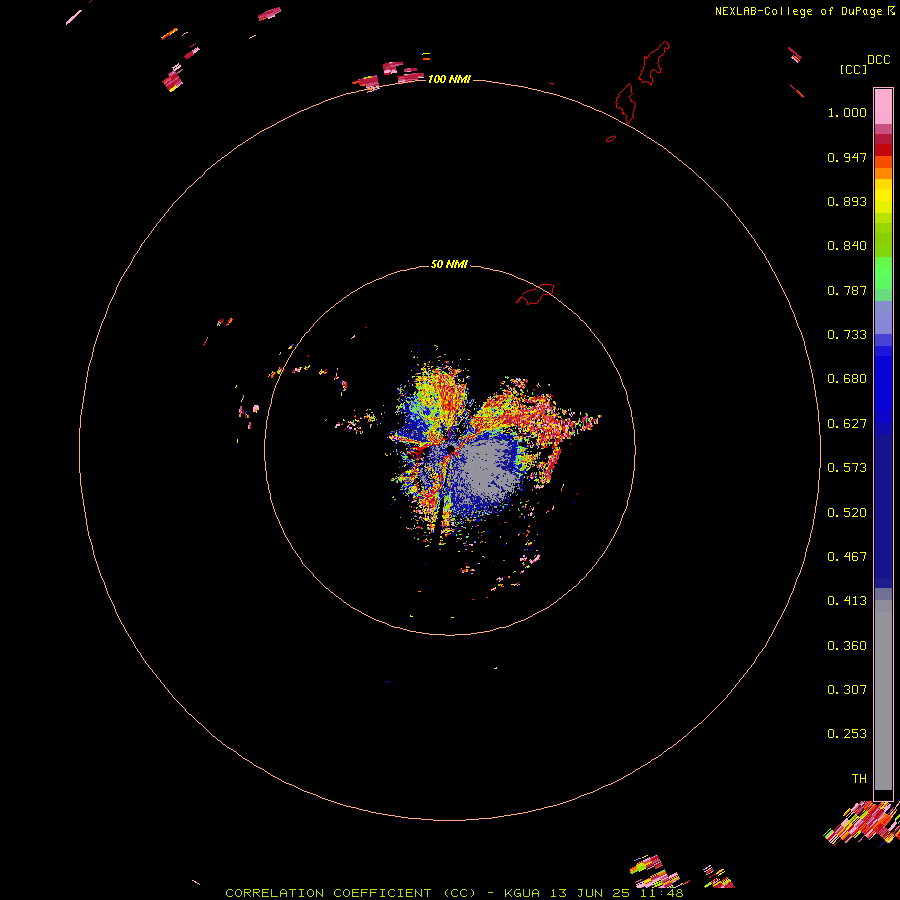Click the 0.787 scale value
The width and height of the screenshot is (900, 900).
847,290
